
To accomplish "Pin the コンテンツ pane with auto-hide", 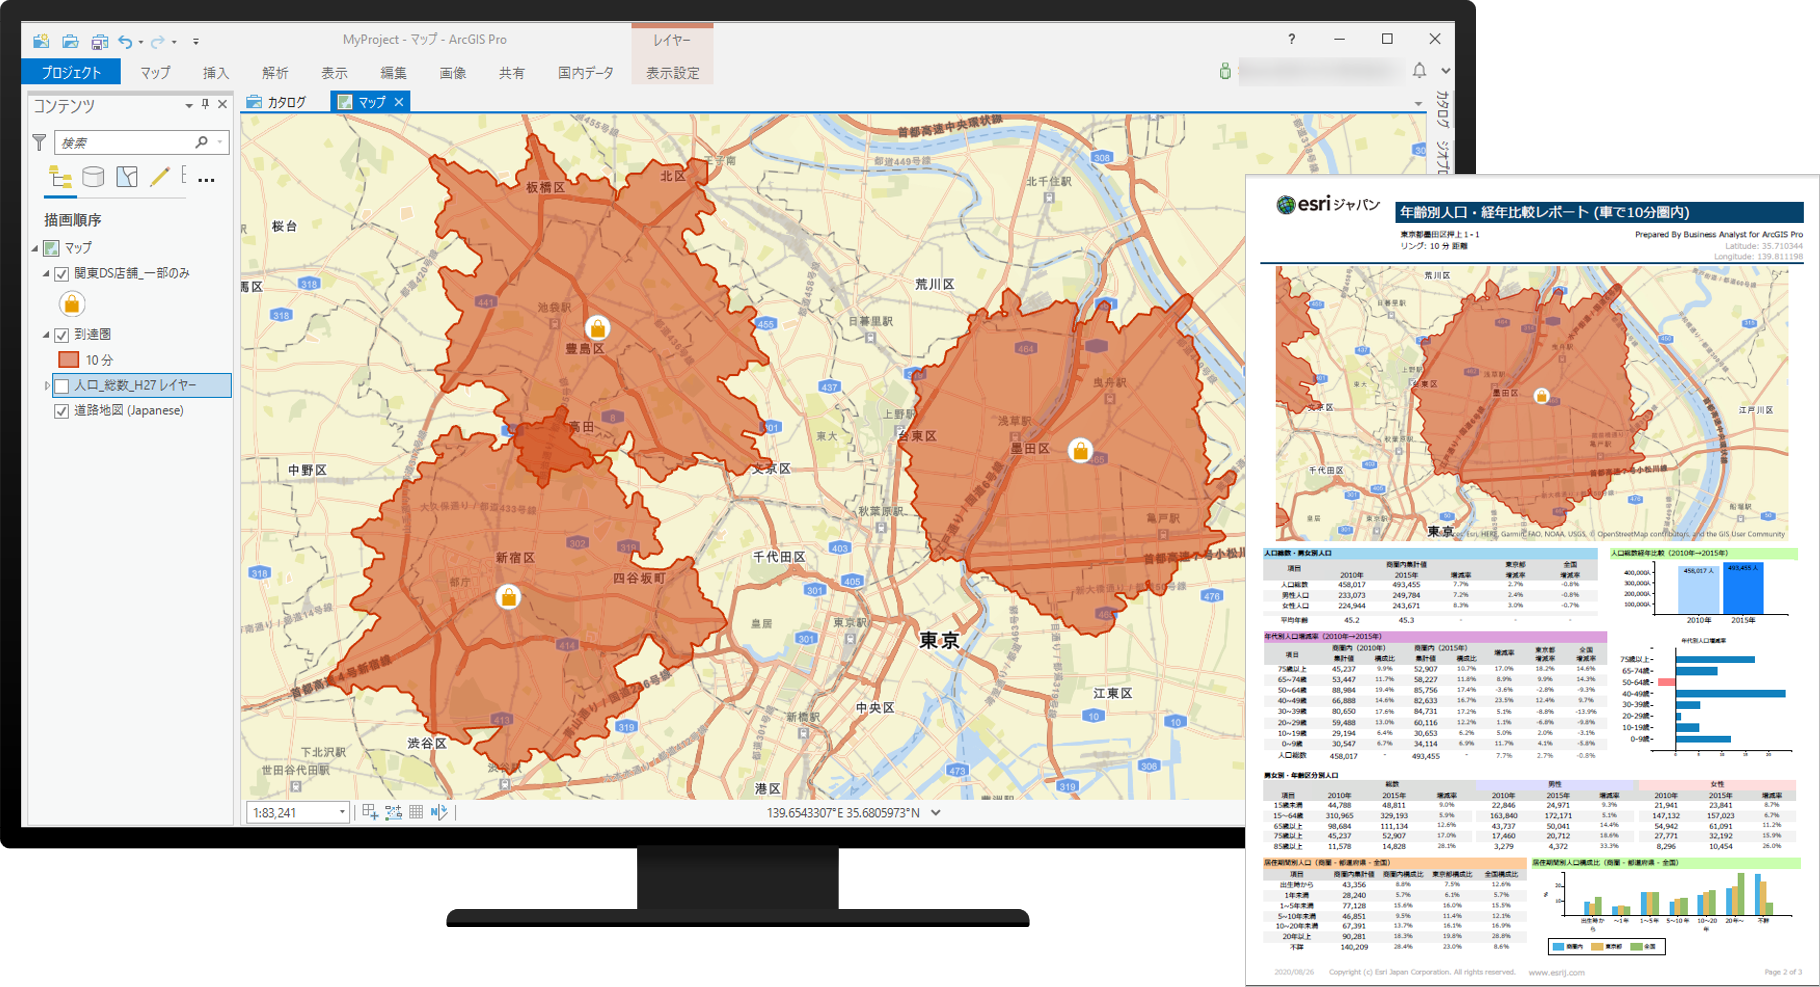I will click(x=205, y=104).
